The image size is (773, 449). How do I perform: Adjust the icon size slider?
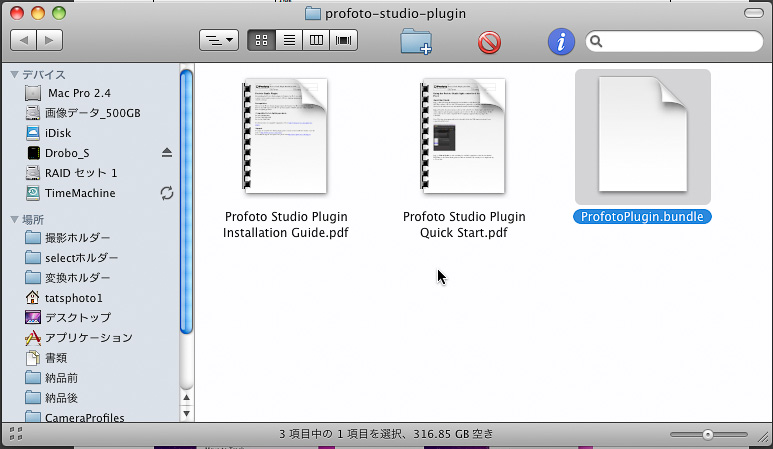tap(707, 435)
